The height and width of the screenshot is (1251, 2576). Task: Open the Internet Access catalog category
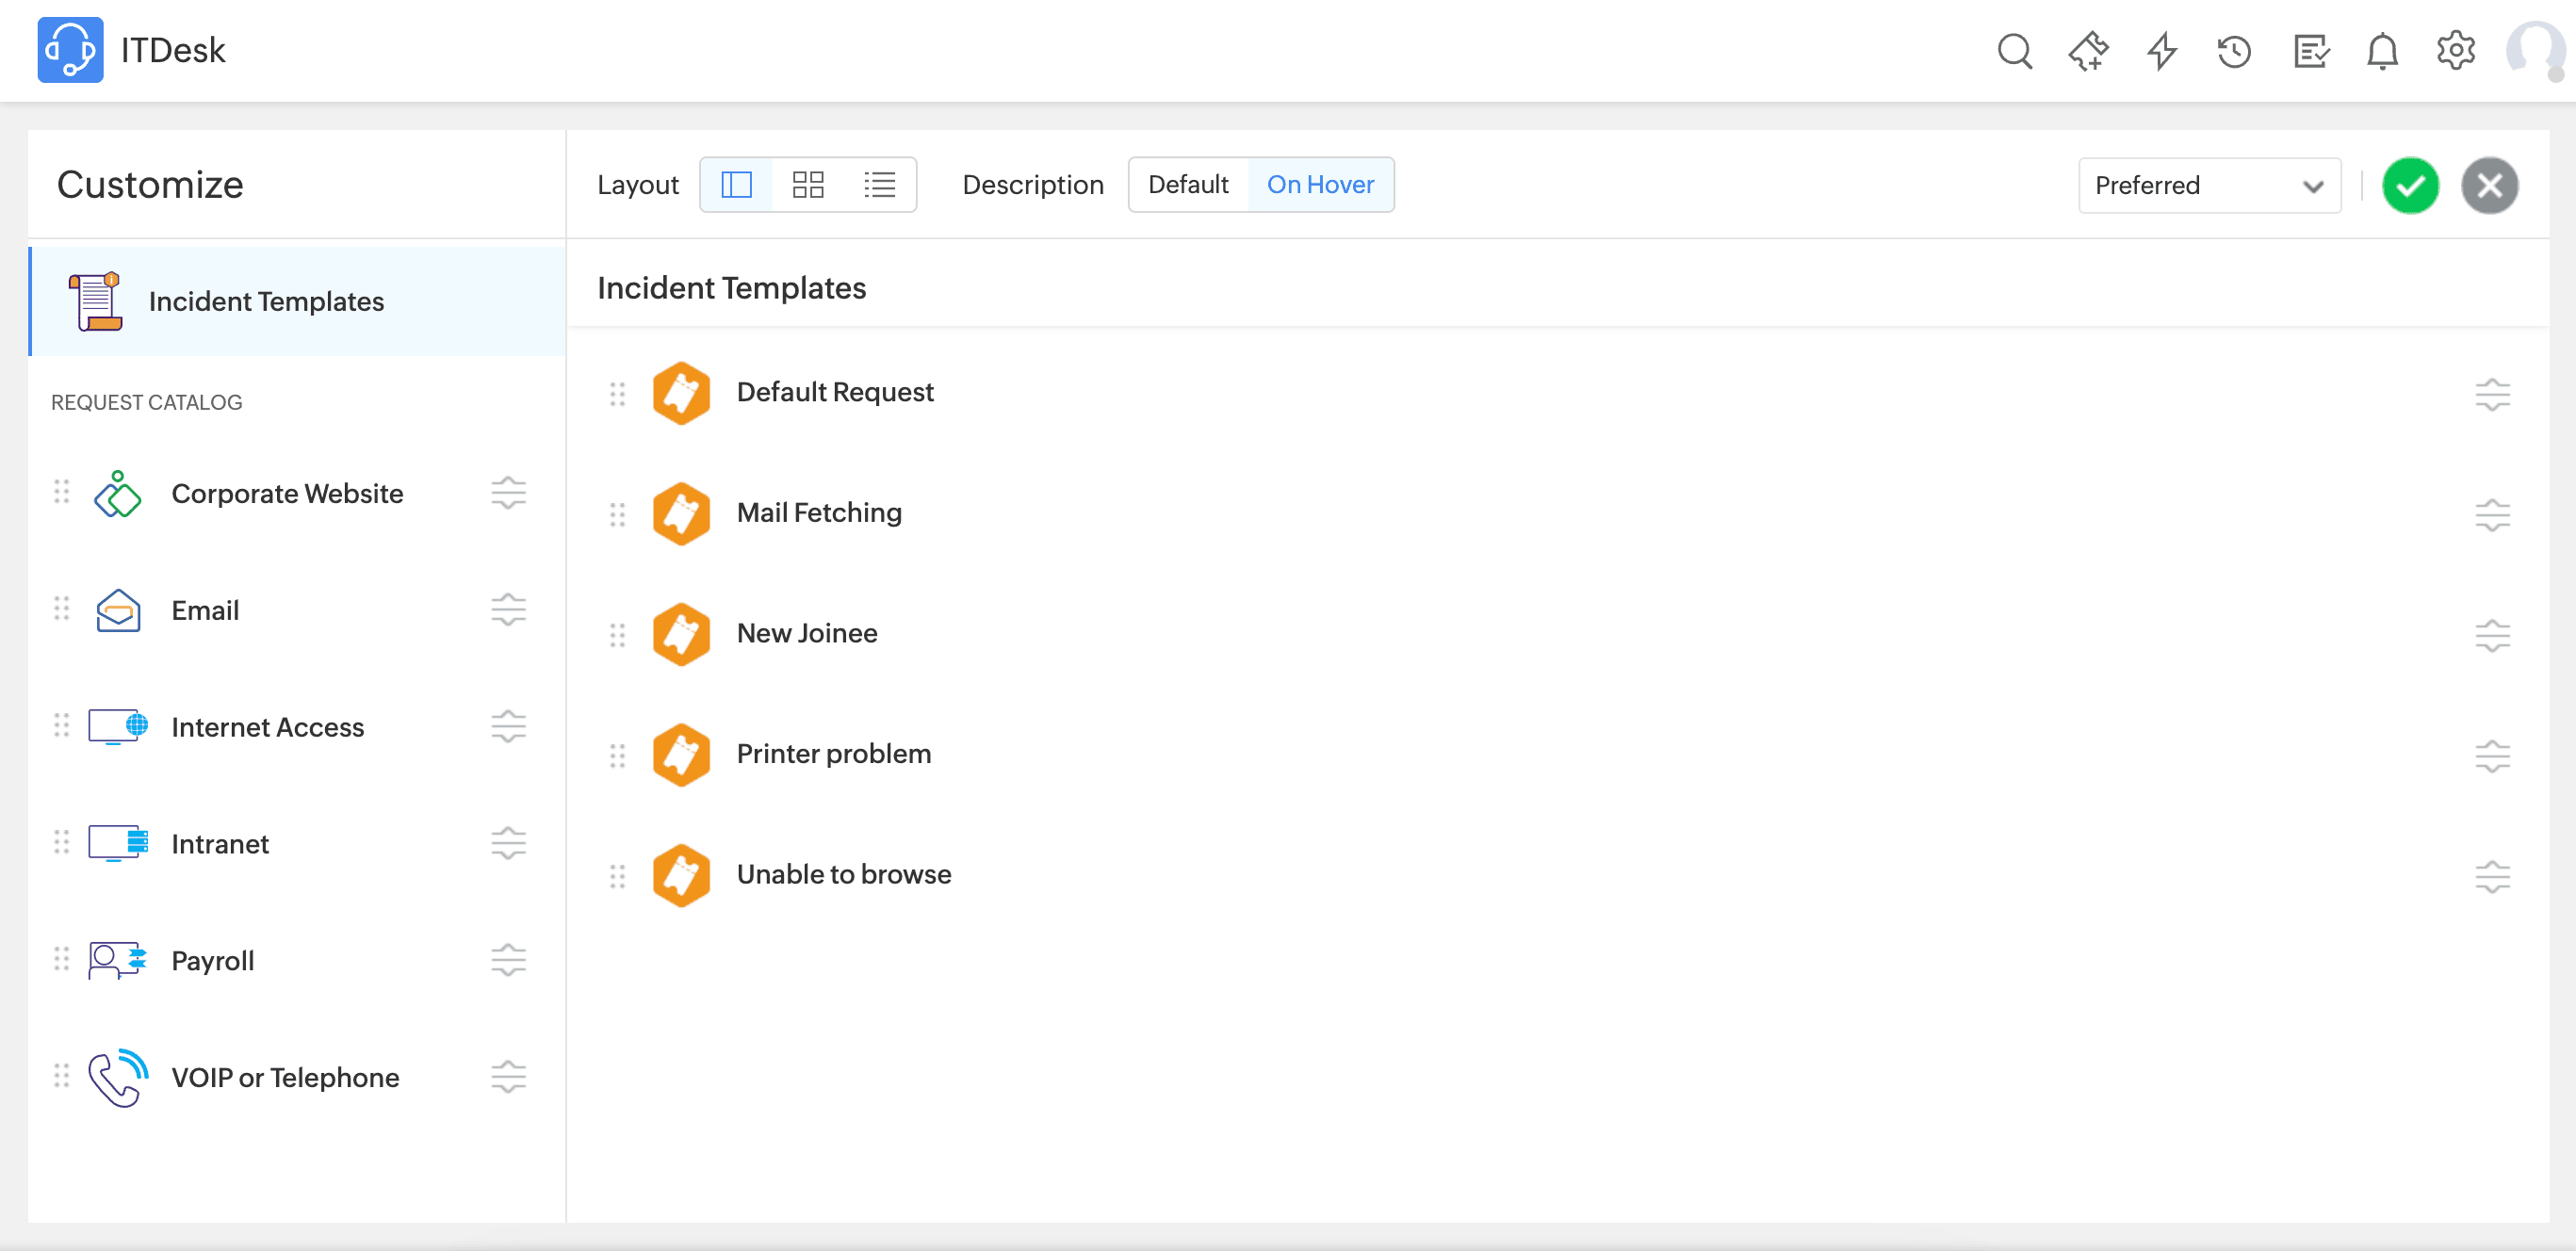[267, 727]
